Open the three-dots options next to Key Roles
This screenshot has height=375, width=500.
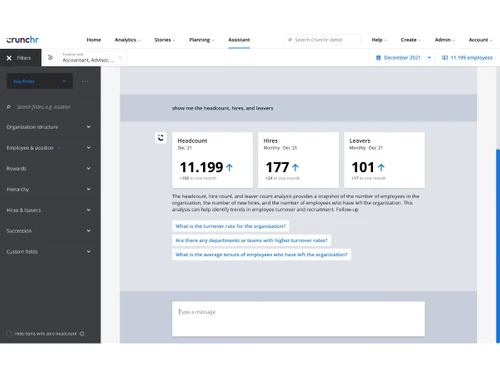85,81
